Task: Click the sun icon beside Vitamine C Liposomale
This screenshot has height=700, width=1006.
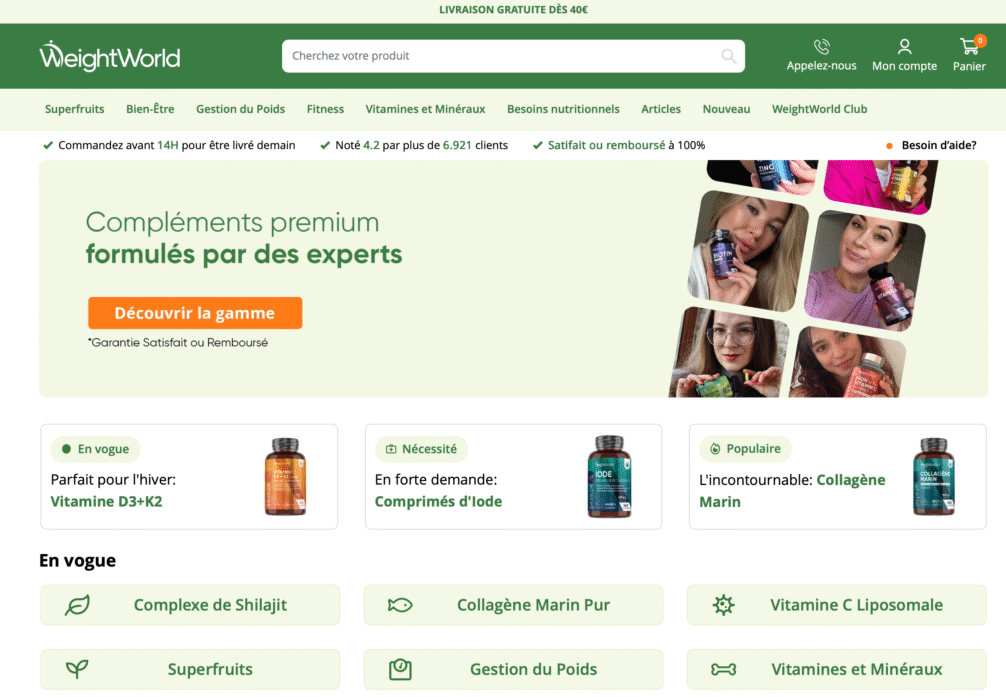Action: tap(723, 605)
